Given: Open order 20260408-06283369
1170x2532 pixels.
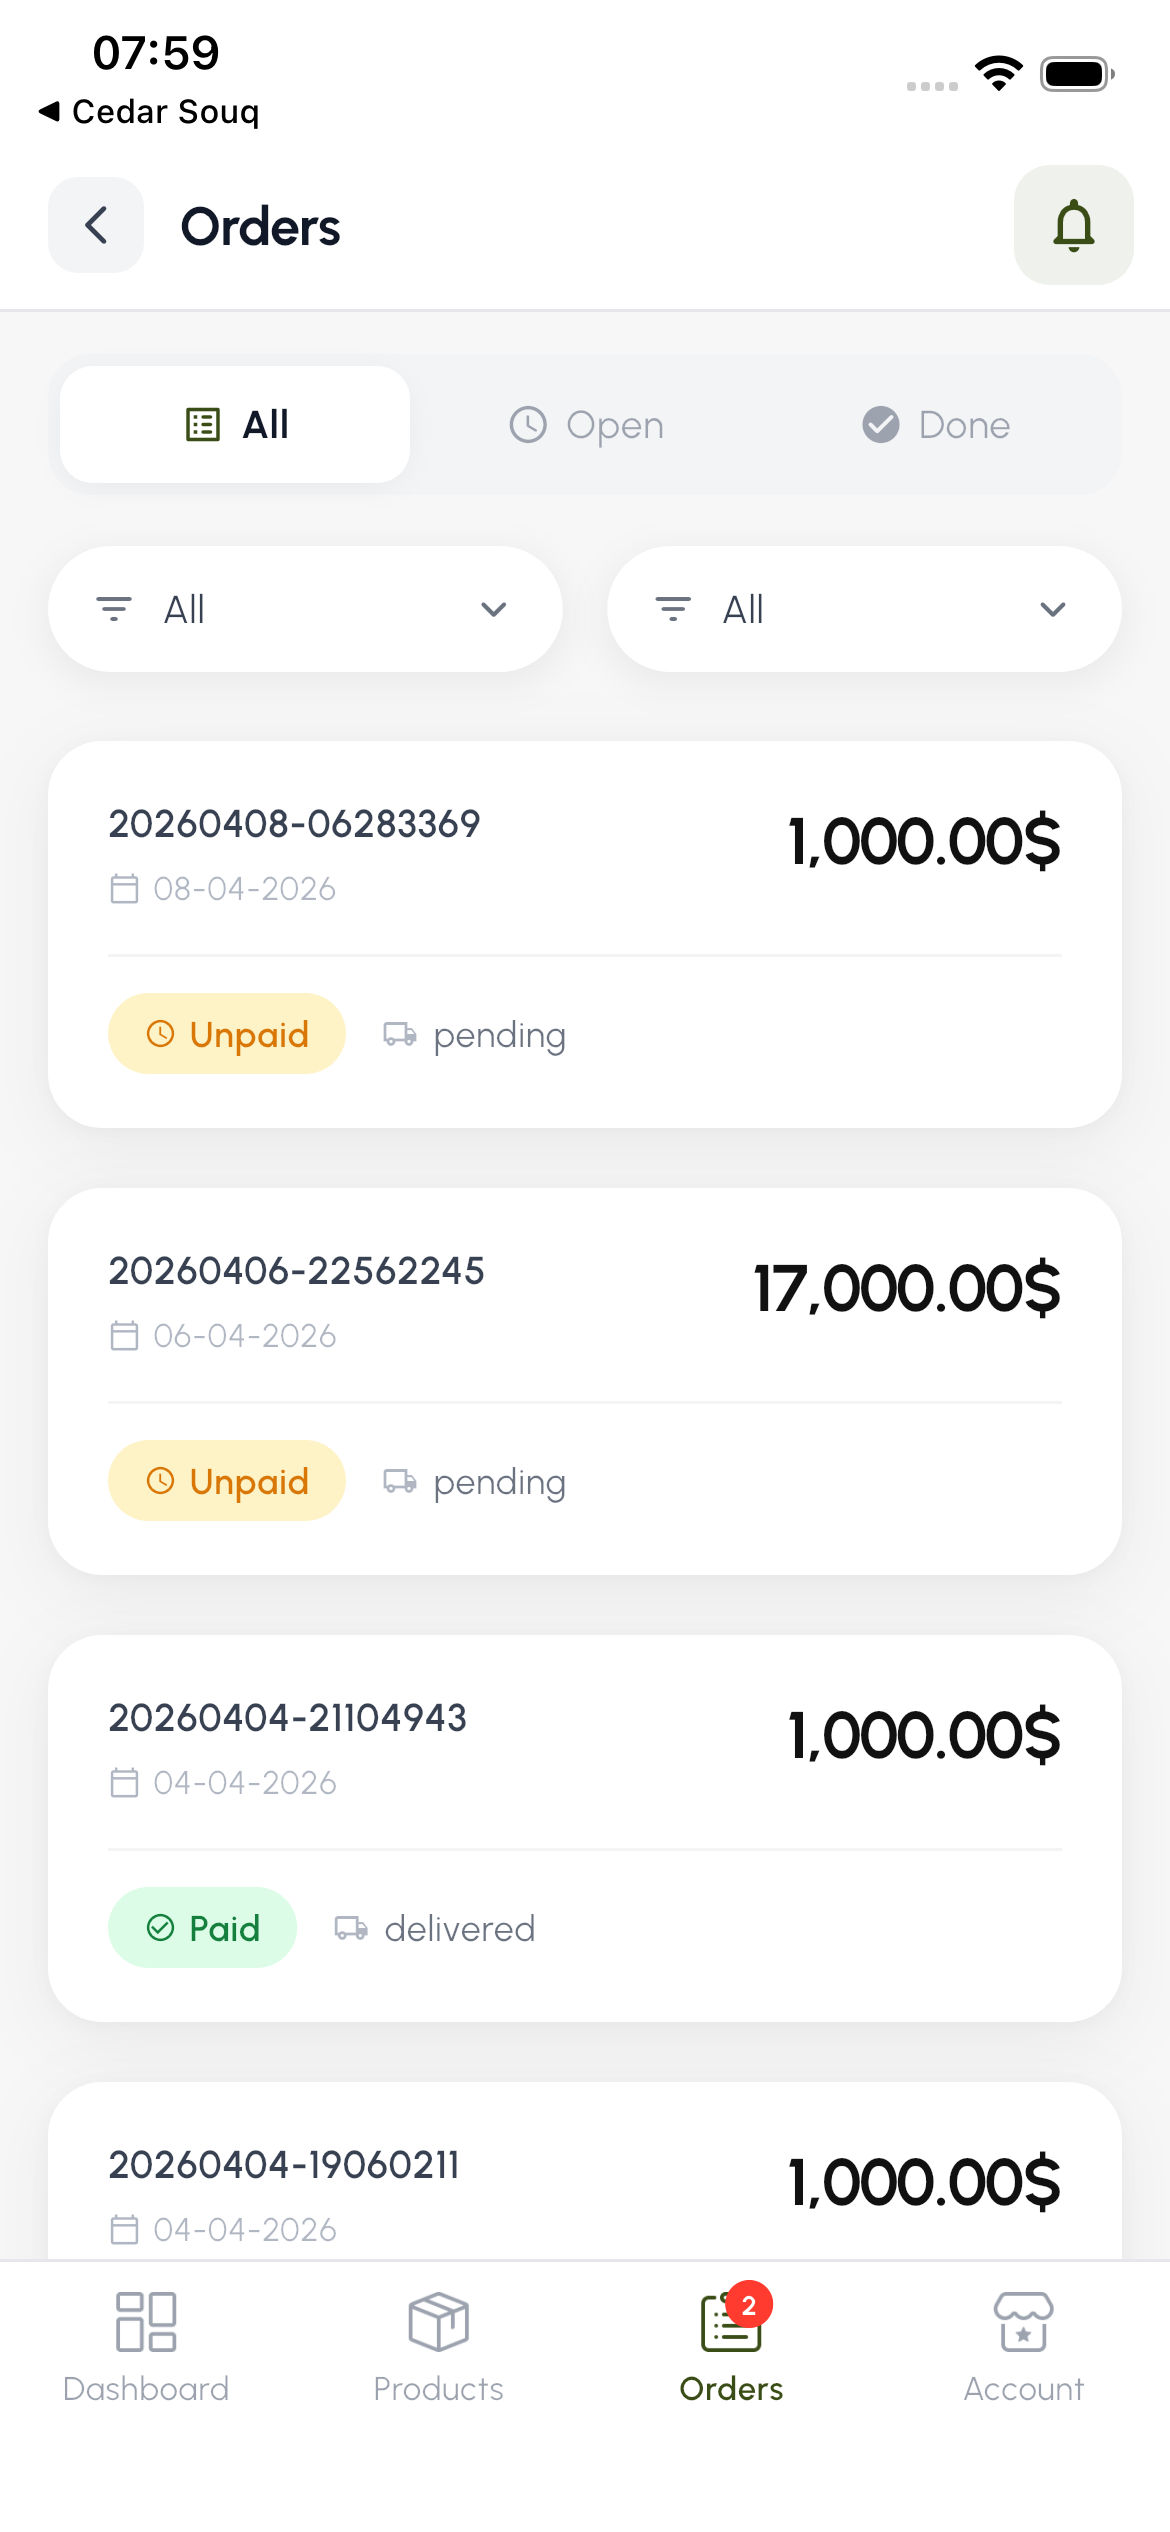Looking at the screenshot, I should pyautogui.click(x=294, y=824).
